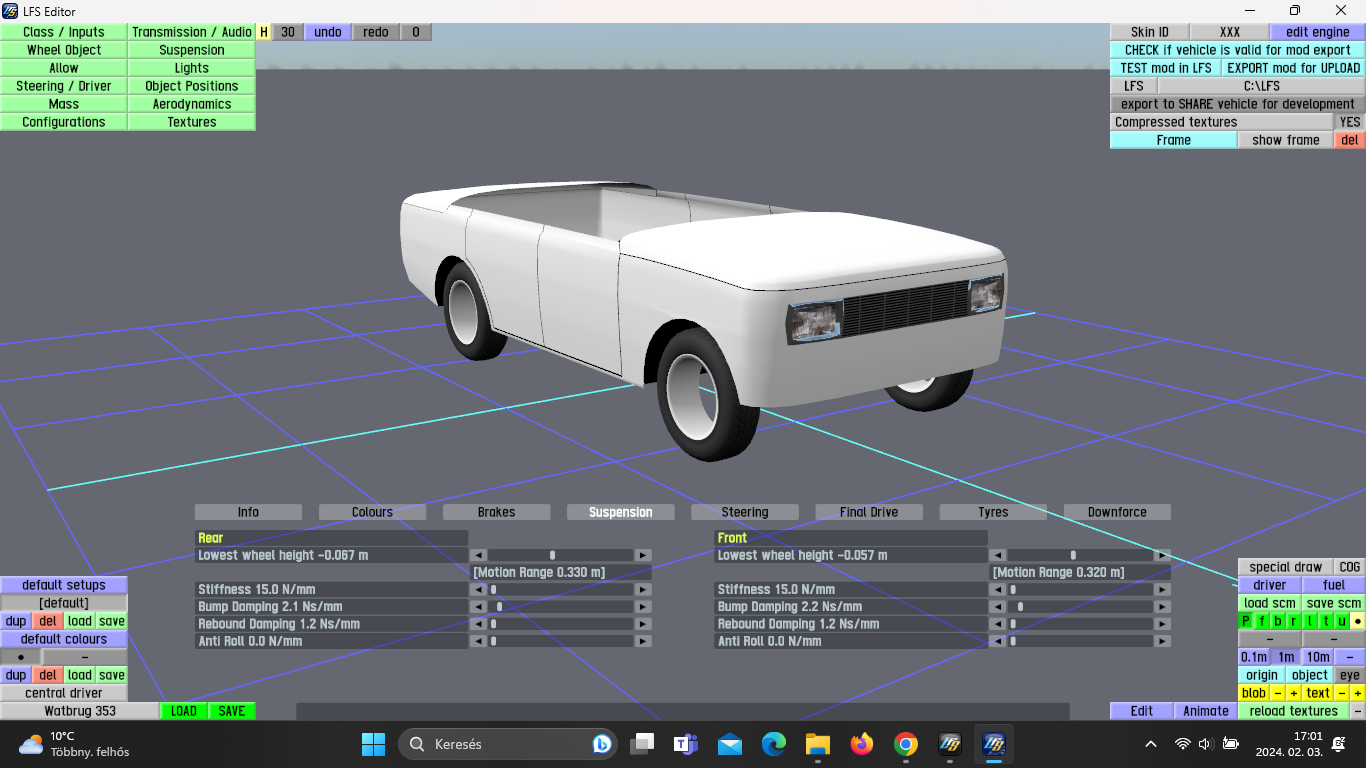Toggle the COG display button
The height and width of the screenshot is (768, 1366).
[x=1350, y=567]
